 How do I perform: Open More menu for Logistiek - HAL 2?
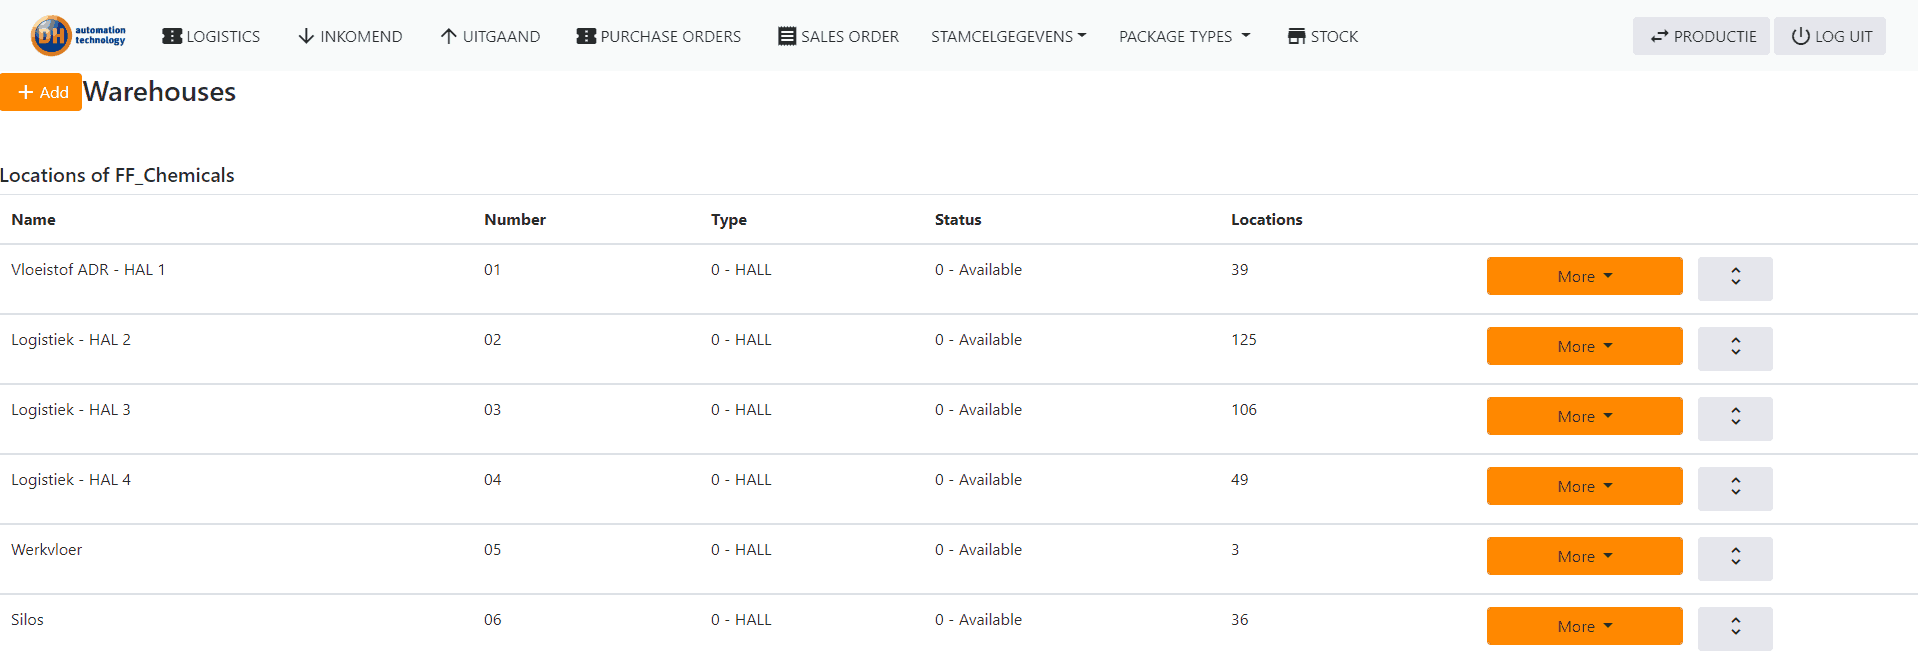click(1584, 346)
